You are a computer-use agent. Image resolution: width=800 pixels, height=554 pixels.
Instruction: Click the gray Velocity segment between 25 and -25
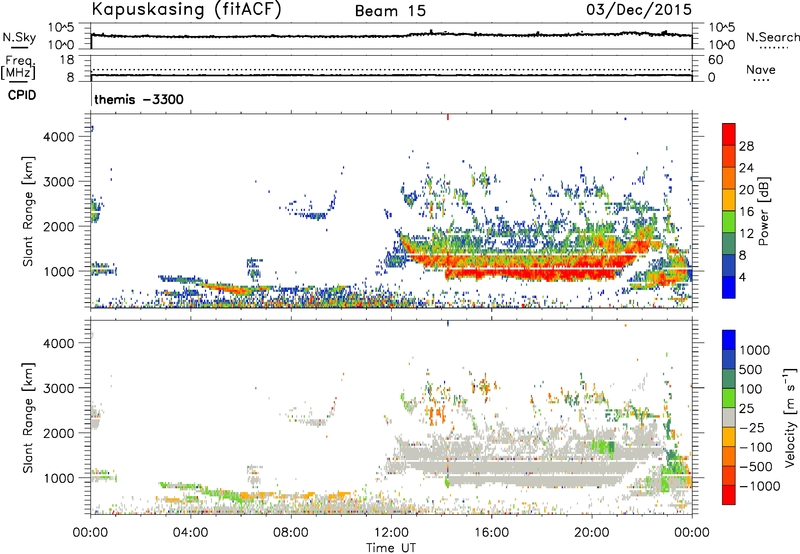(729, 418)
